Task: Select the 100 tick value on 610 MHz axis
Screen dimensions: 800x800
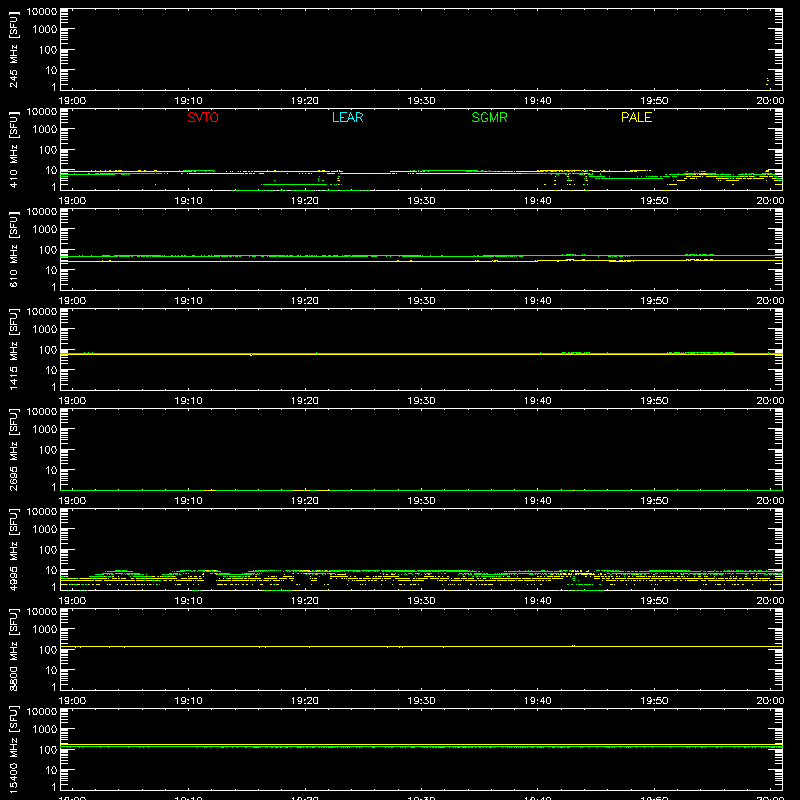Action: [48, 250]
